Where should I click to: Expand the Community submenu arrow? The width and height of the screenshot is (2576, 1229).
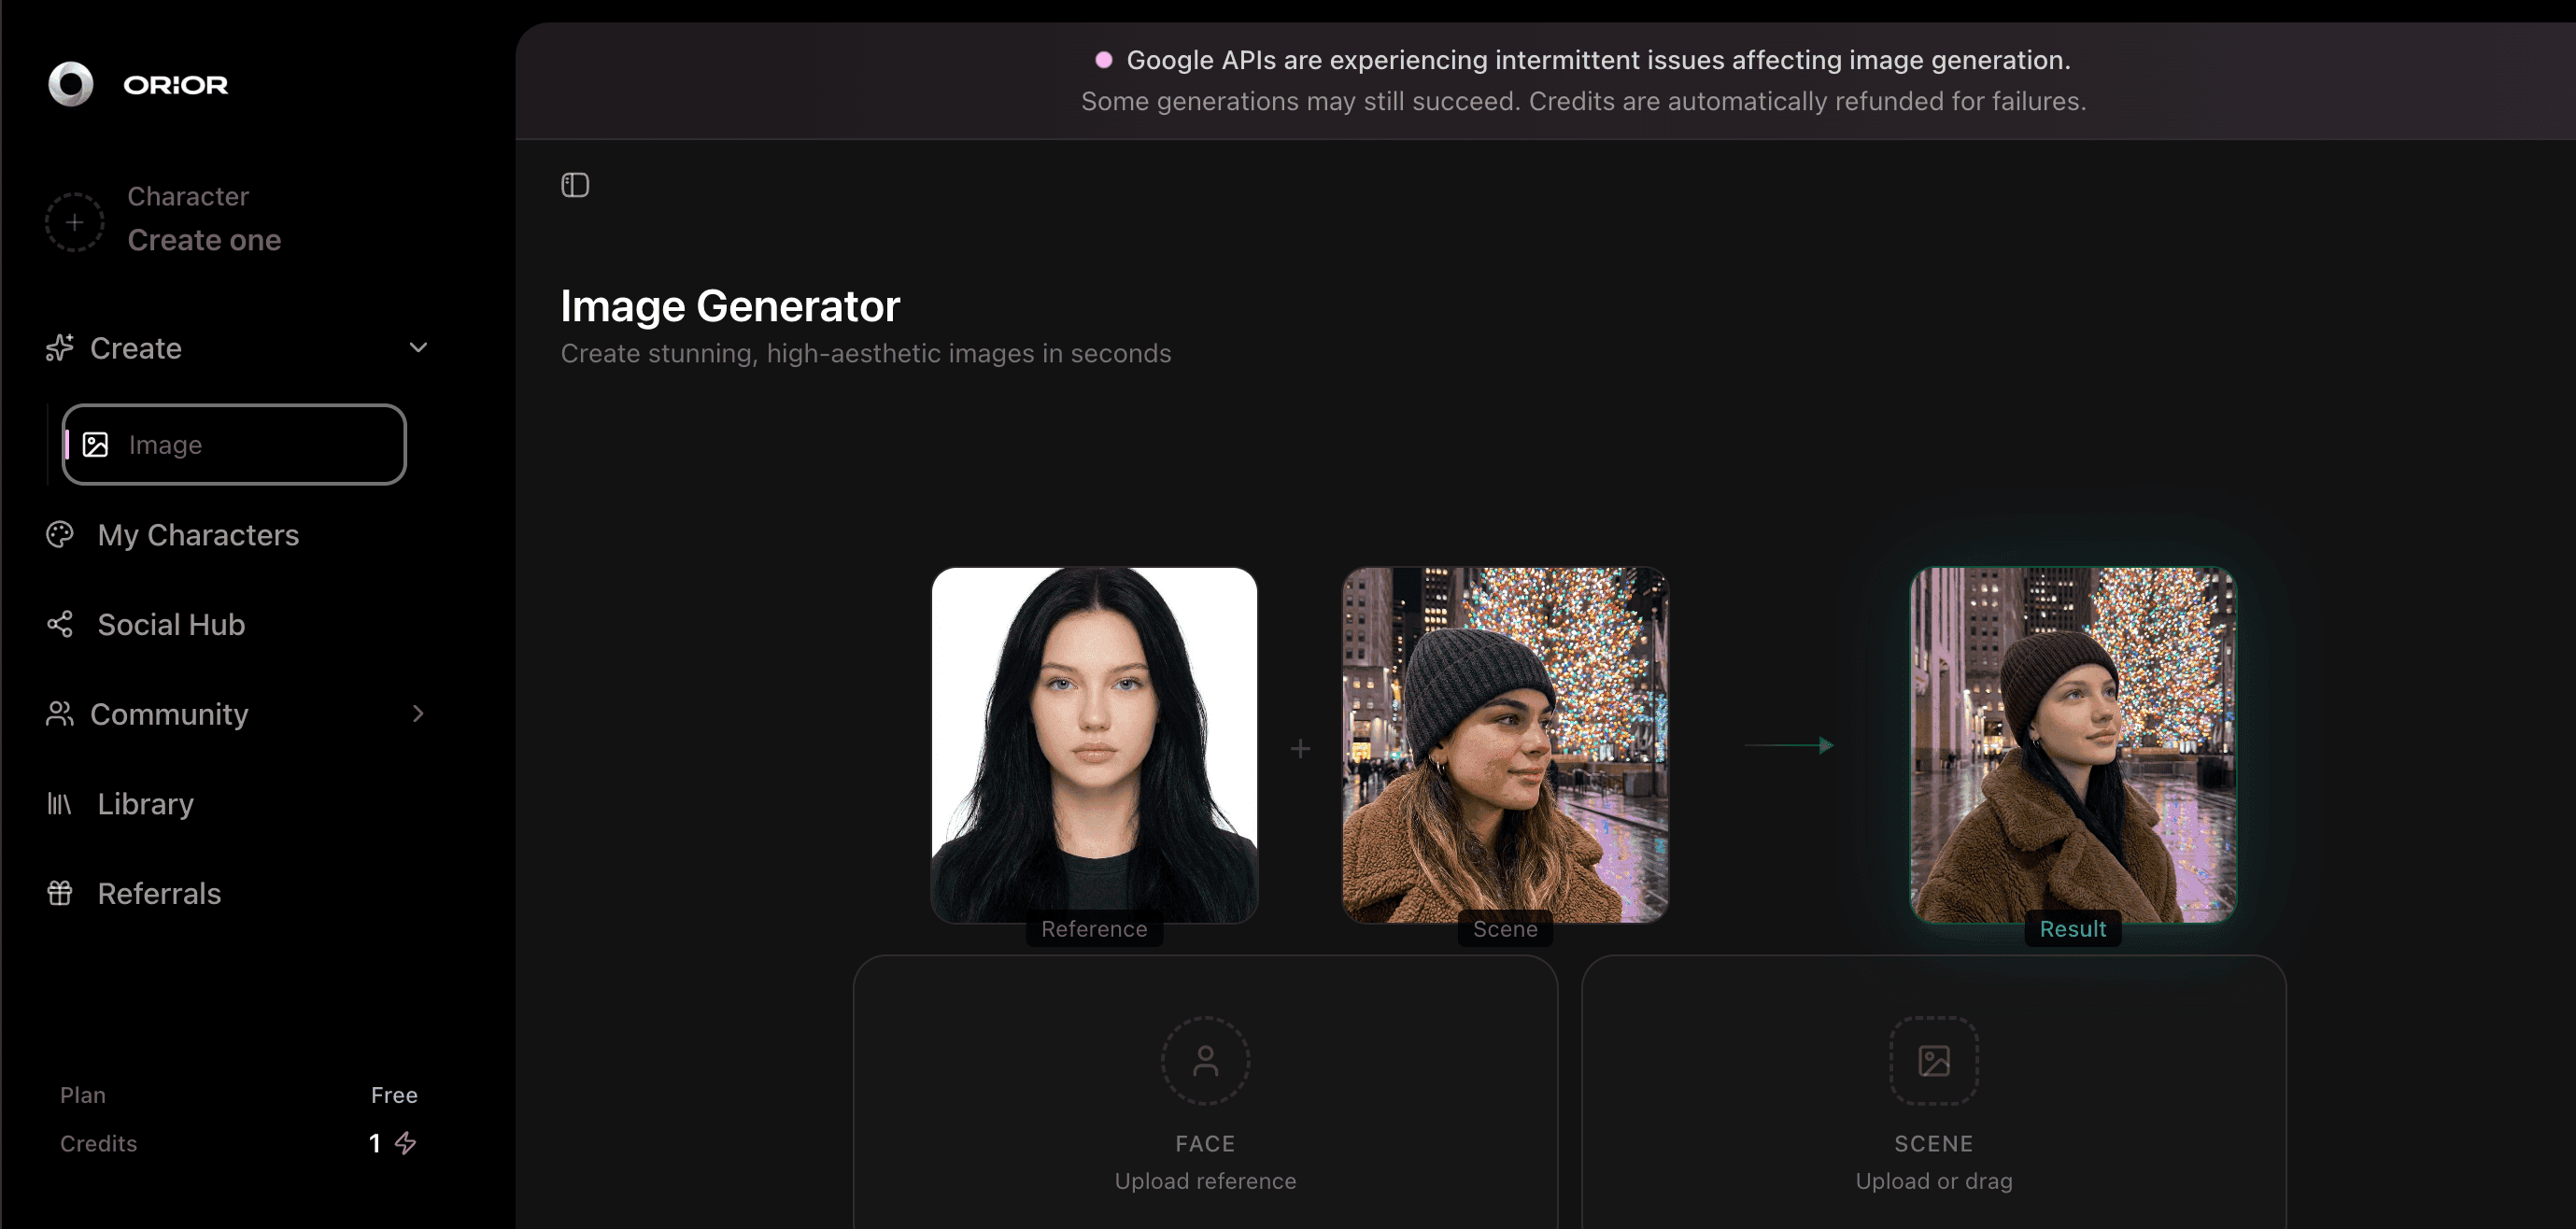pos(418,714)
